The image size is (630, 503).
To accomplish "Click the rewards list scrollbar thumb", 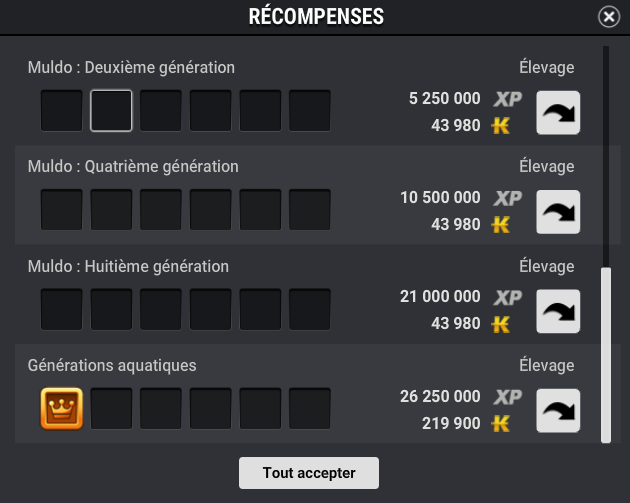I will tap(606, 355).
